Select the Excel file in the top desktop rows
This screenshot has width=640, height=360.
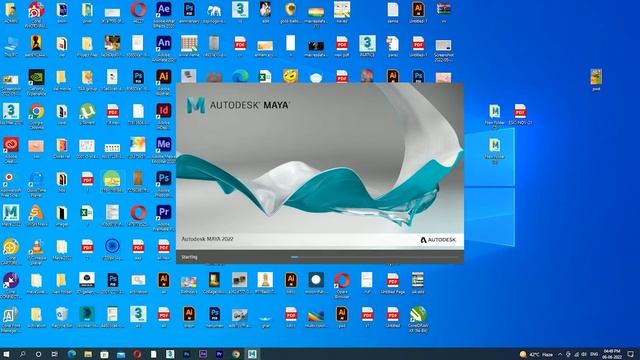[265, 76]
